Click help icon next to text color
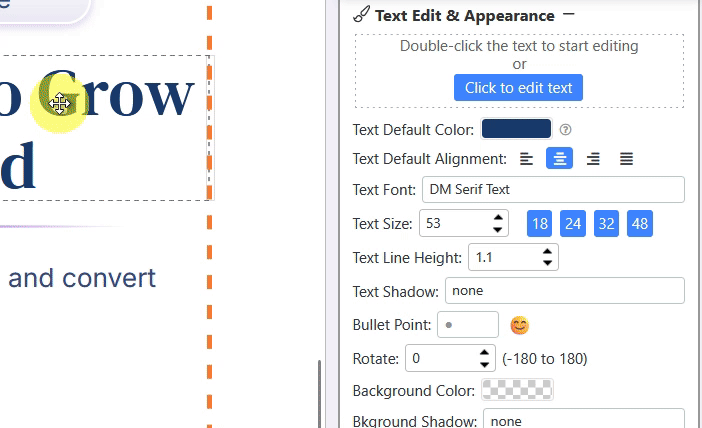 [566, 129]
